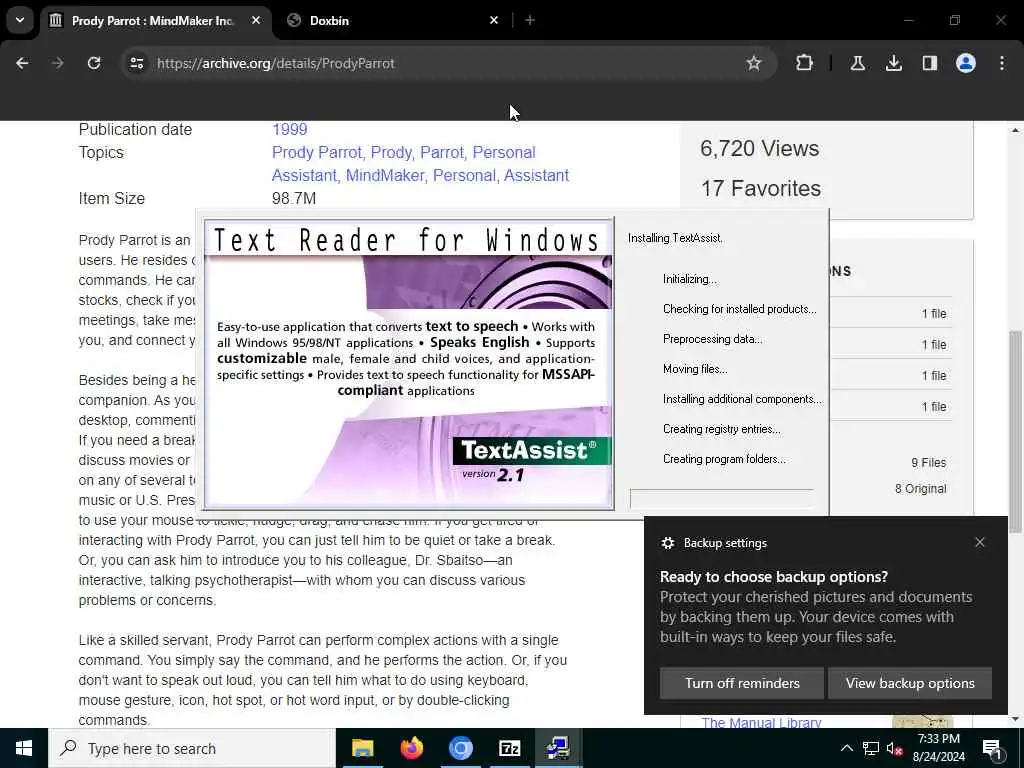The width and height of the screenshot is (1024, 768).
Task: Click the browser forward arrow
Action: (x=57, y=63)
